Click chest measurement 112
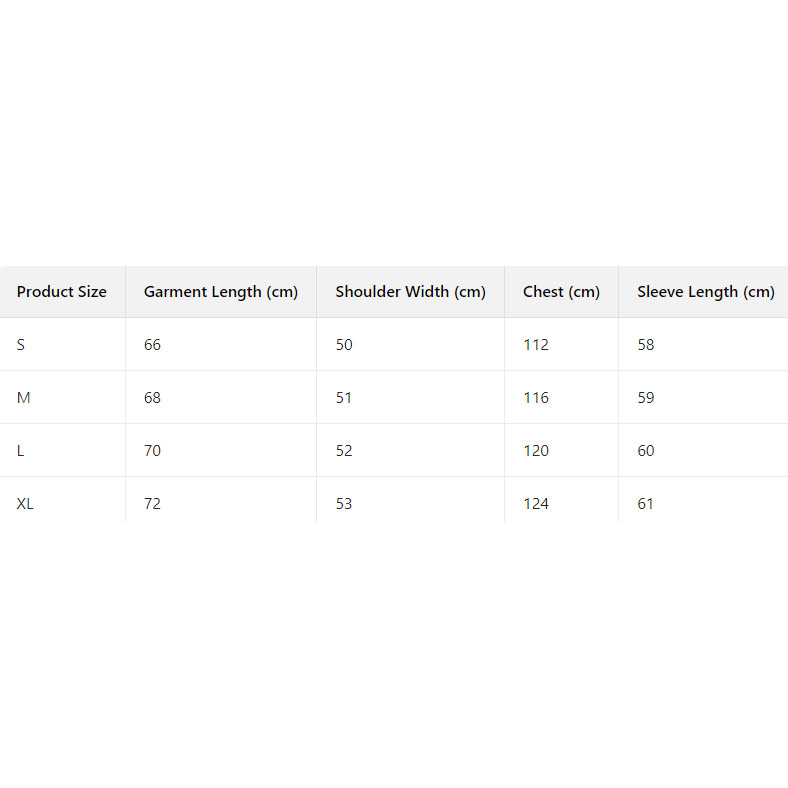 pos(536,345)
